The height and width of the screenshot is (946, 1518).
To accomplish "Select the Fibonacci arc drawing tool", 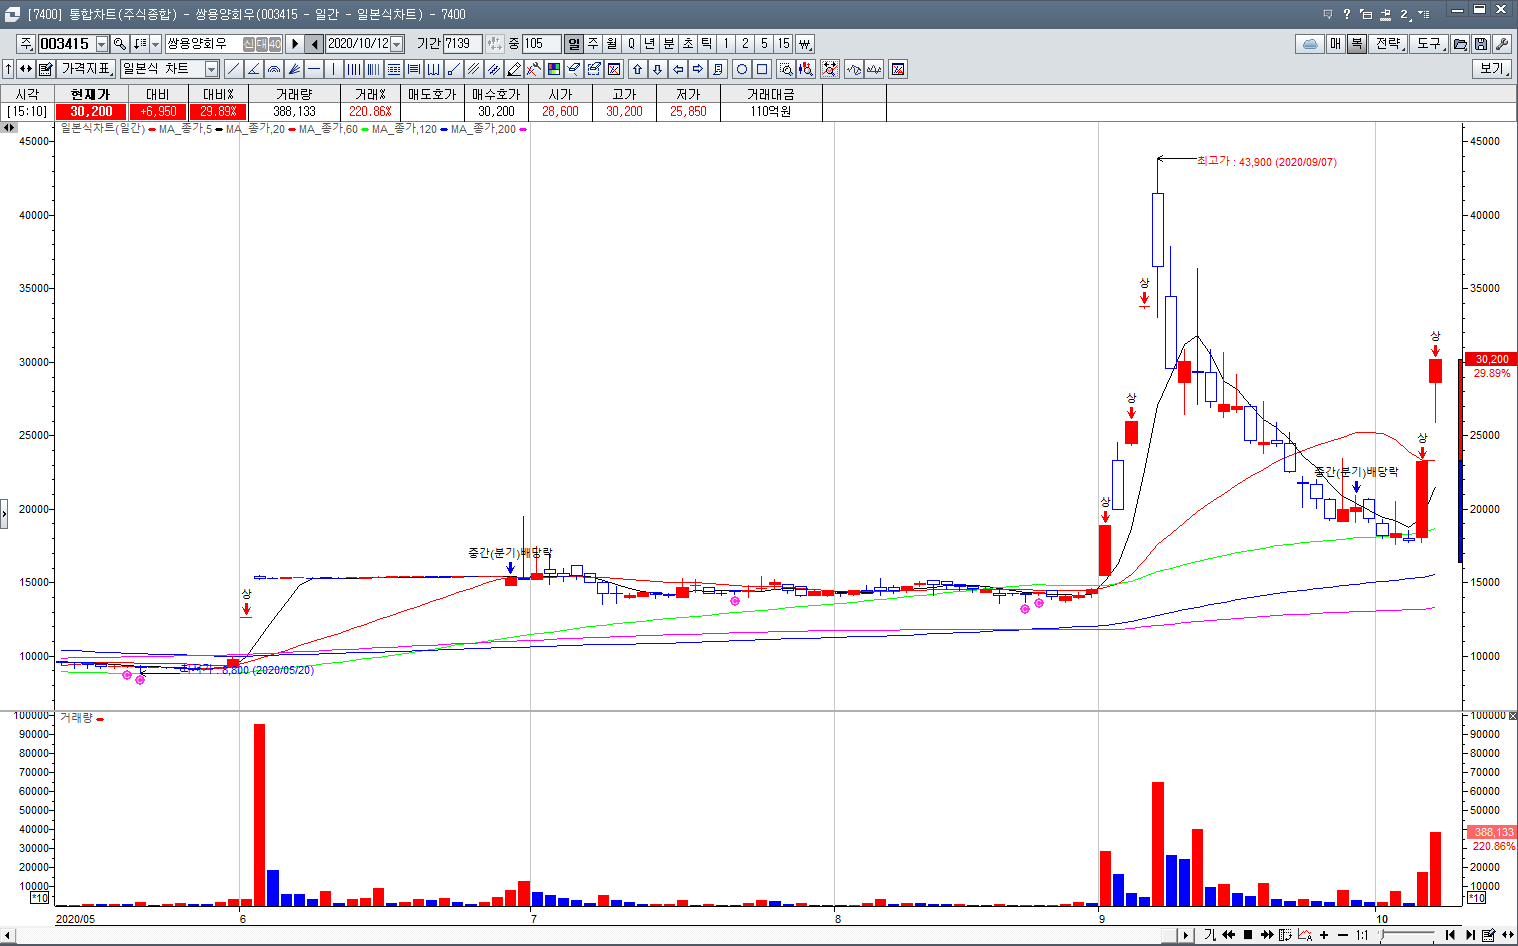I will pyautogui.click(x=274, y=69).
